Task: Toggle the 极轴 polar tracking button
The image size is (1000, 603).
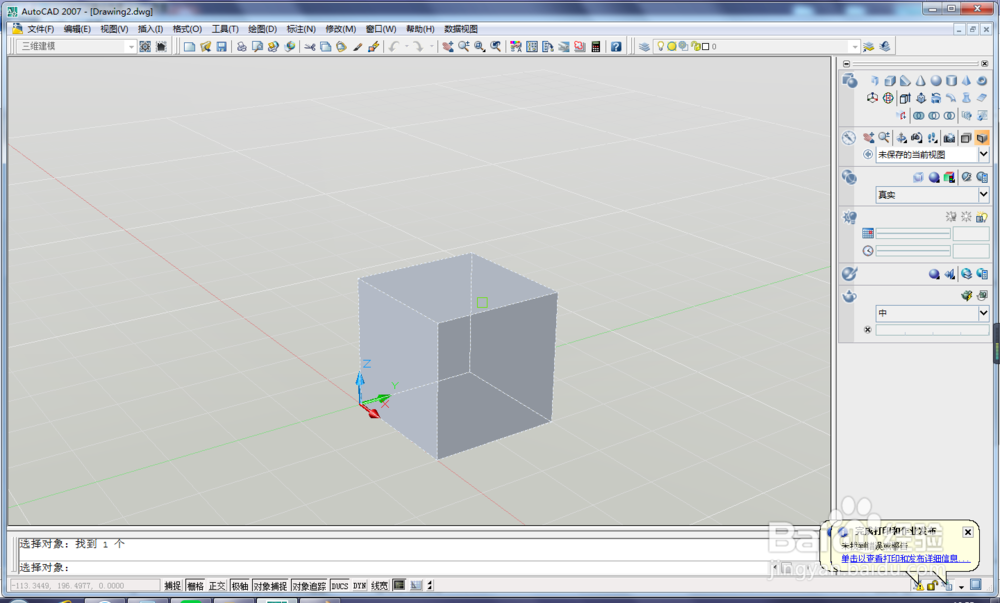Action: [x=240, y=585]
